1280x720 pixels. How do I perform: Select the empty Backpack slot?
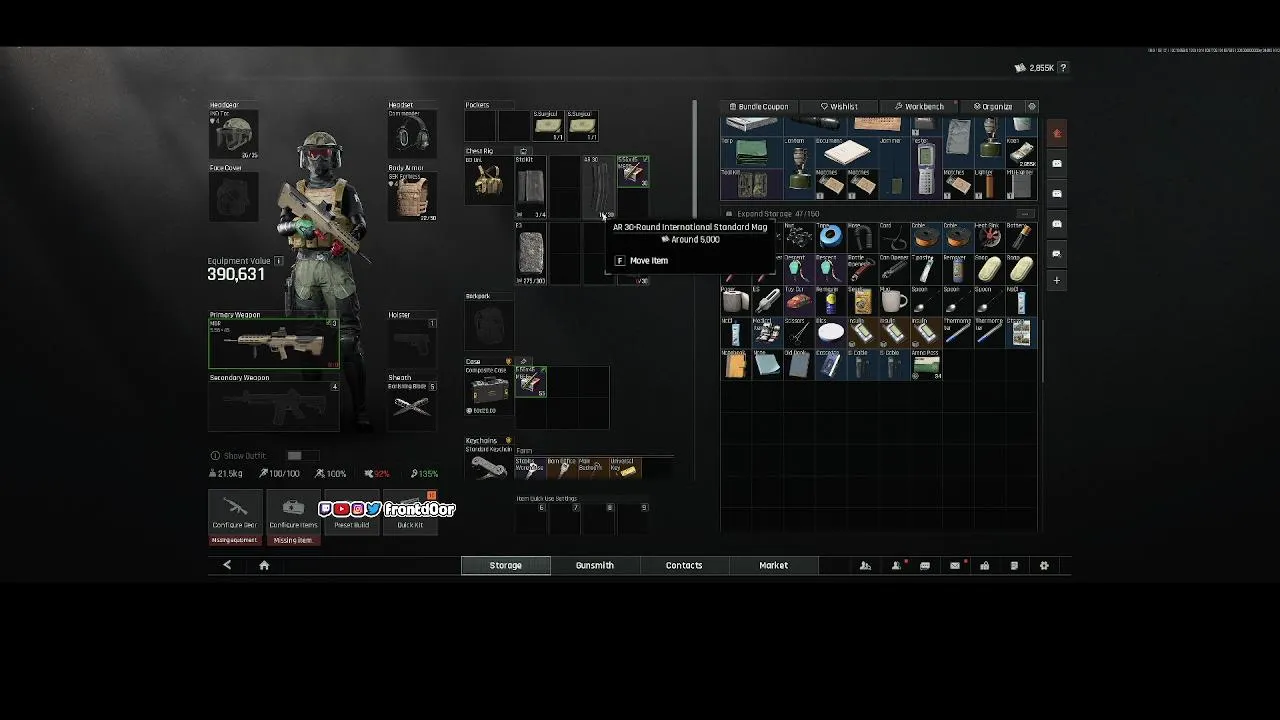pyautogui.click(x=489, y=325)
